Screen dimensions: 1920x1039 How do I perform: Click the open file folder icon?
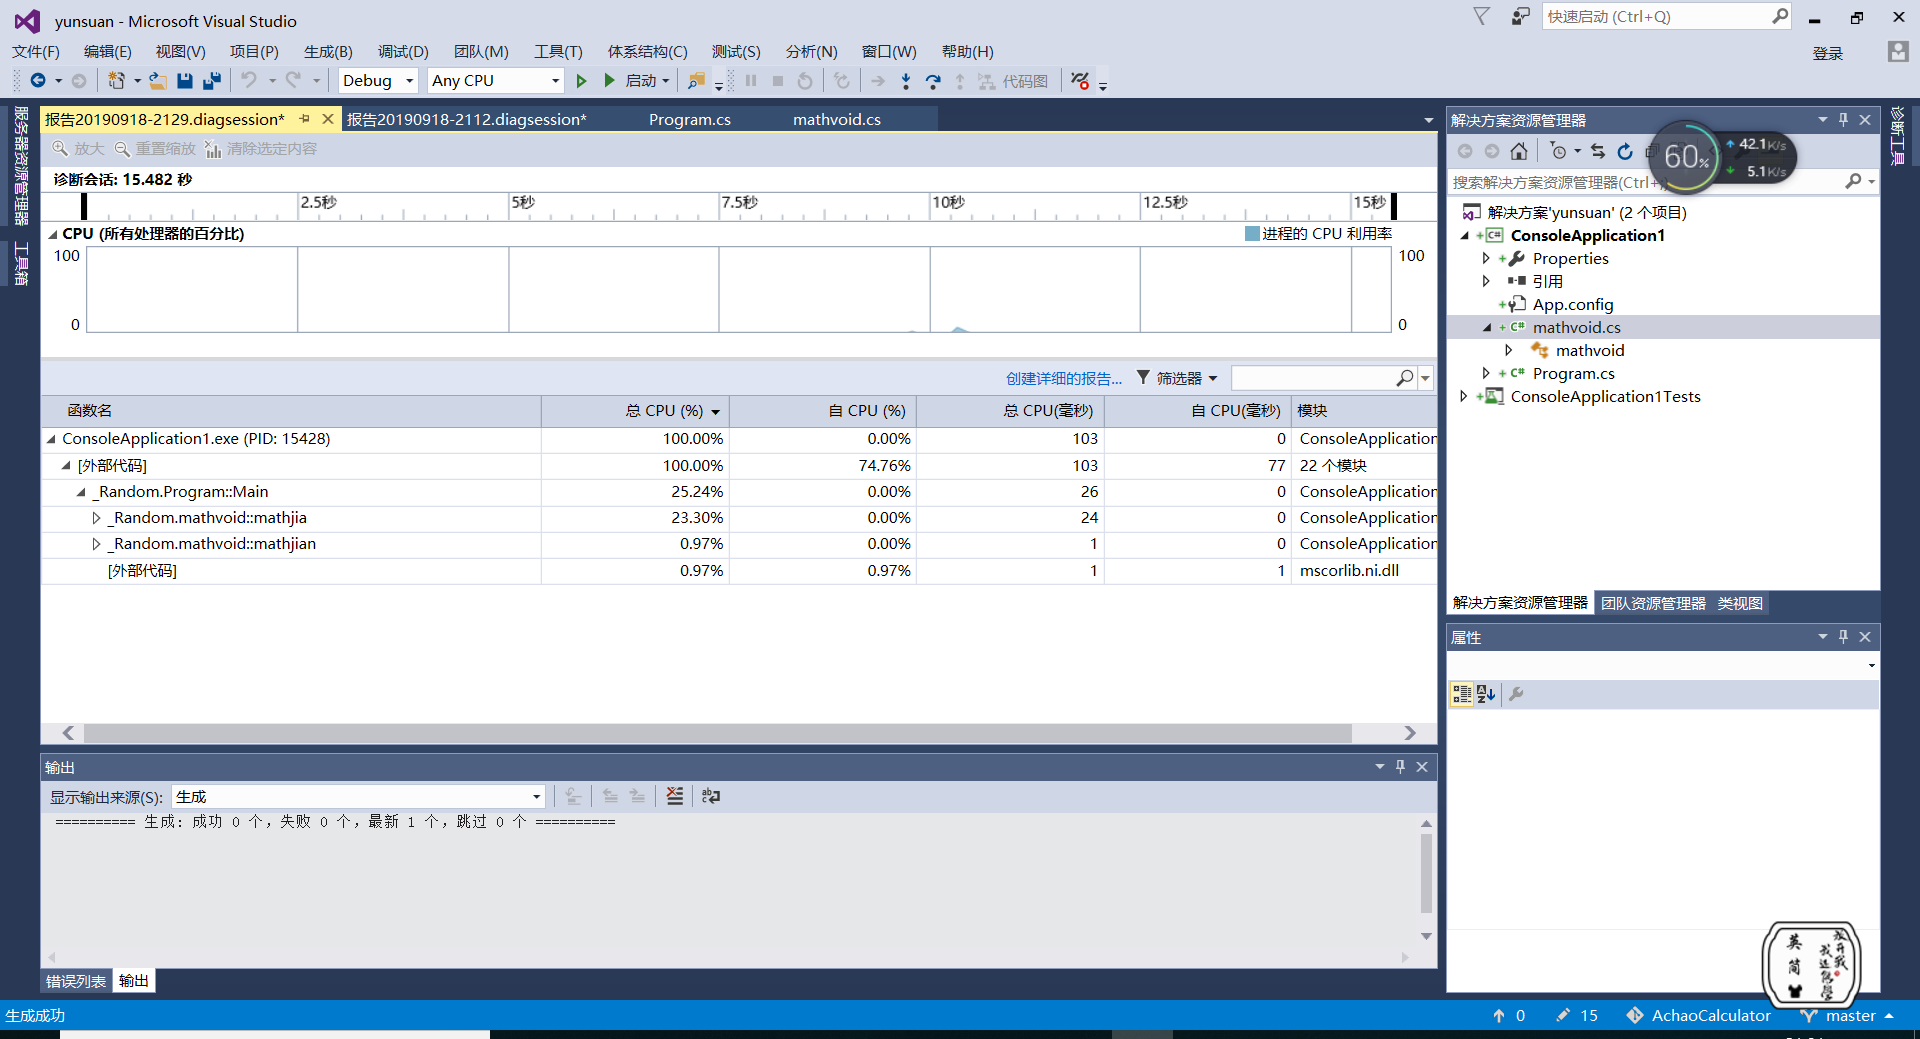tap(158, 81)
